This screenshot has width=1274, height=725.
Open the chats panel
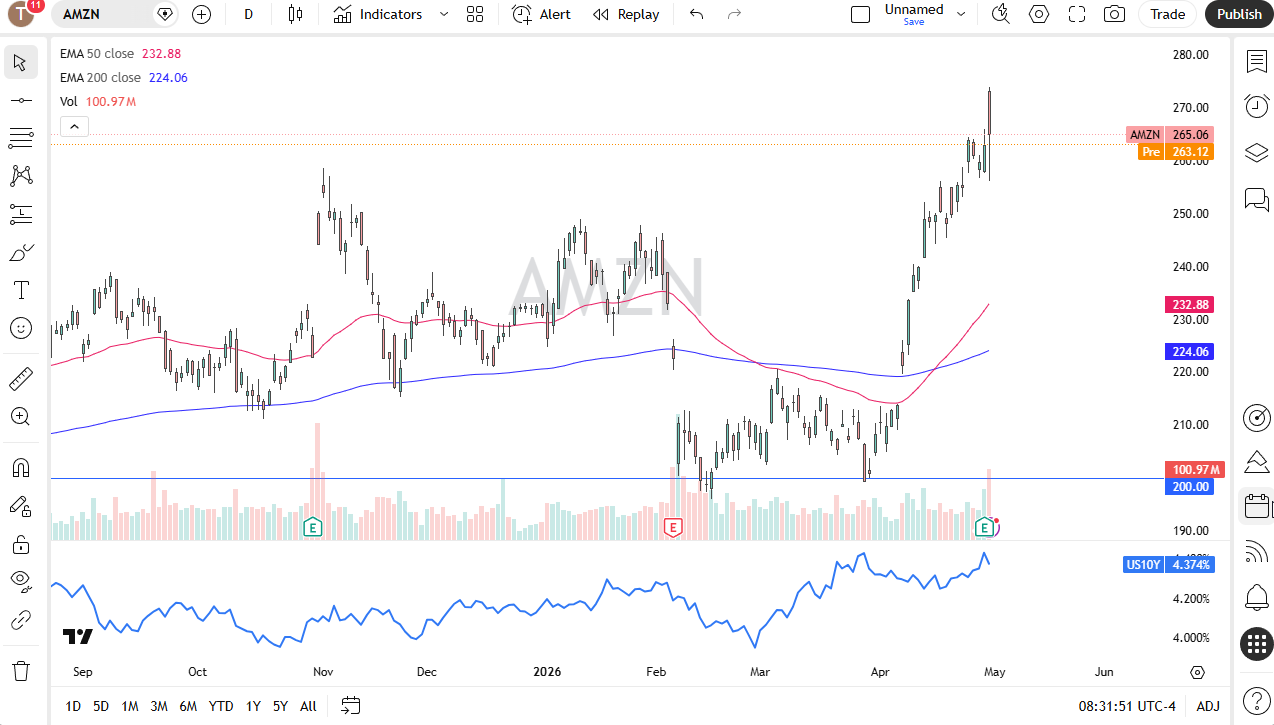click(x=1256, y=199)
